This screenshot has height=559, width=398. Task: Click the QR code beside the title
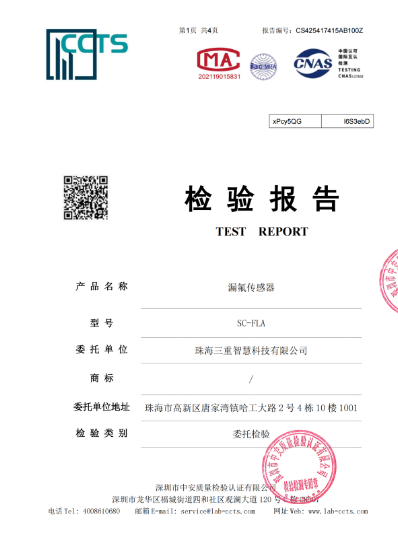86,198
